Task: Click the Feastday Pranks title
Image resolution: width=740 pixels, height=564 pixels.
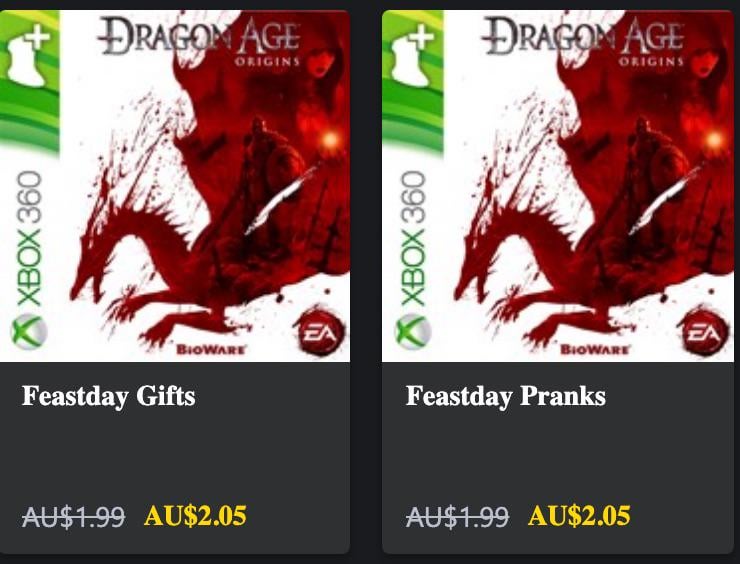Action: (505, 396)
